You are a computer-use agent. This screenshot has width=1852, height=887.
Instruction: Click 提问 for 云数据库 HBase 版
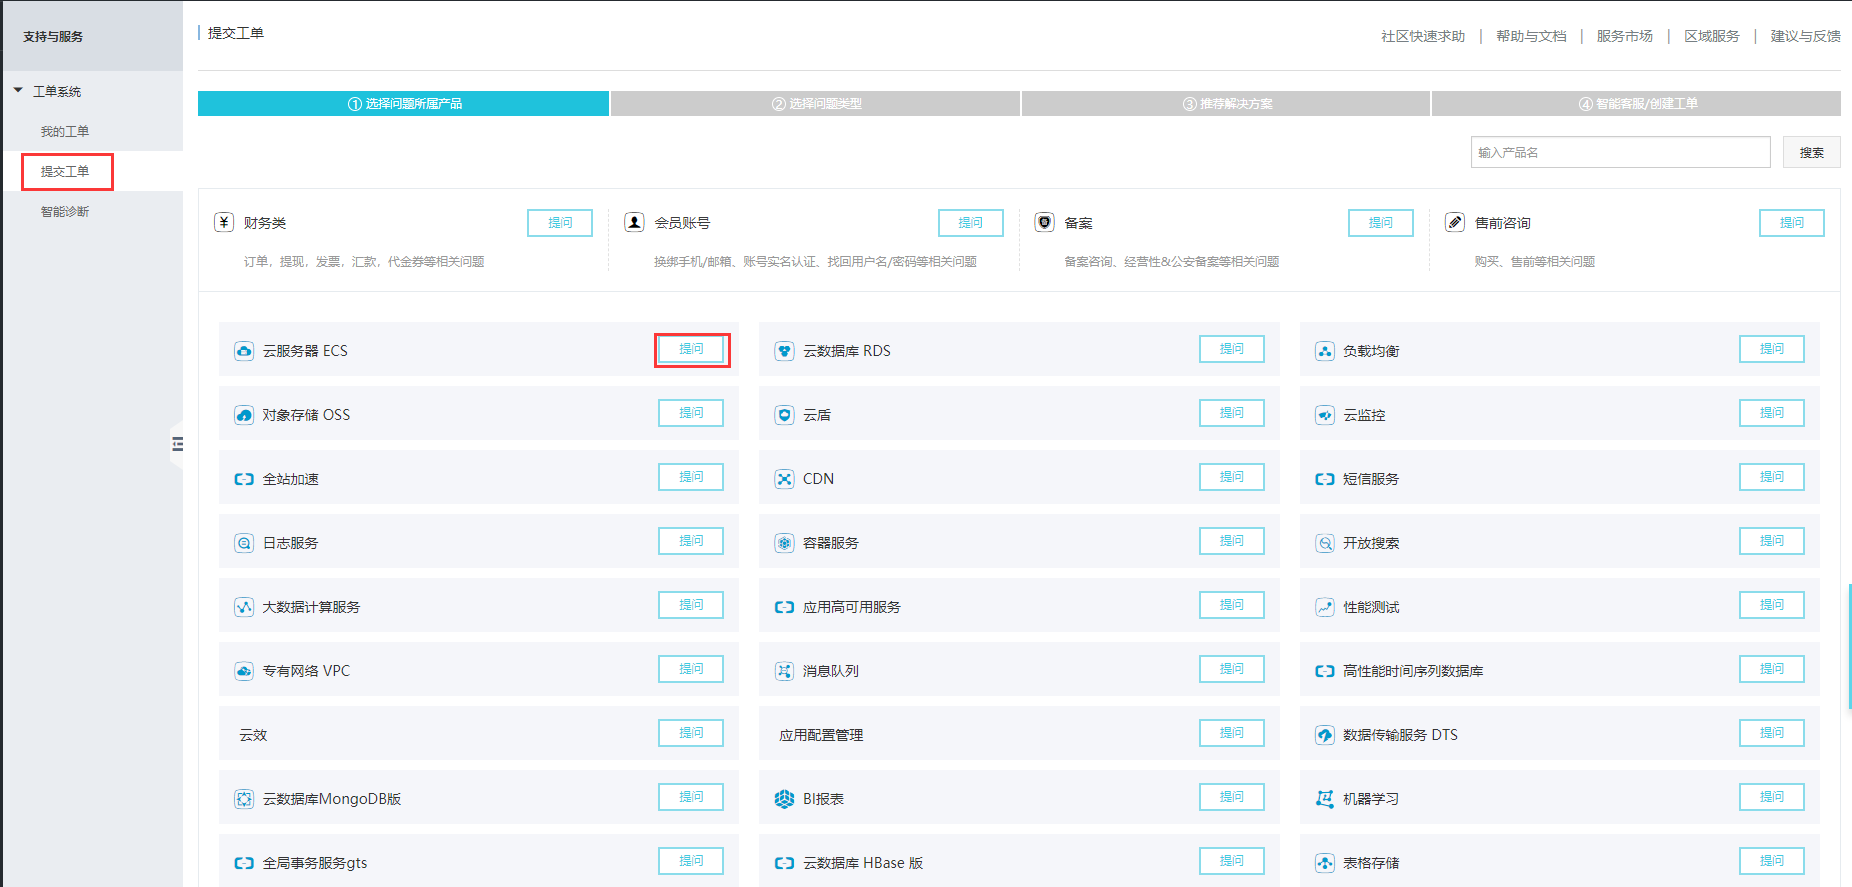point(1232,861)
